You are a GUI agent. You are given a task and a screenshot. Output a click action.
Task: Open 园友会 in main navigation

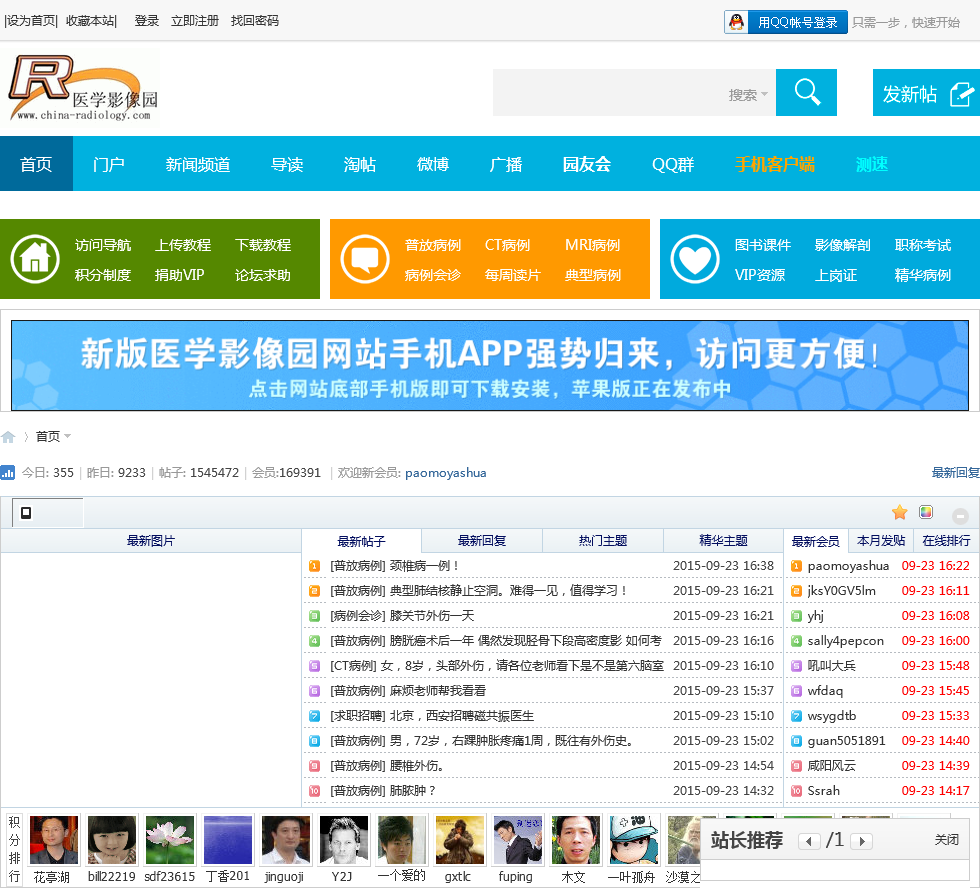tap(586, 164)
